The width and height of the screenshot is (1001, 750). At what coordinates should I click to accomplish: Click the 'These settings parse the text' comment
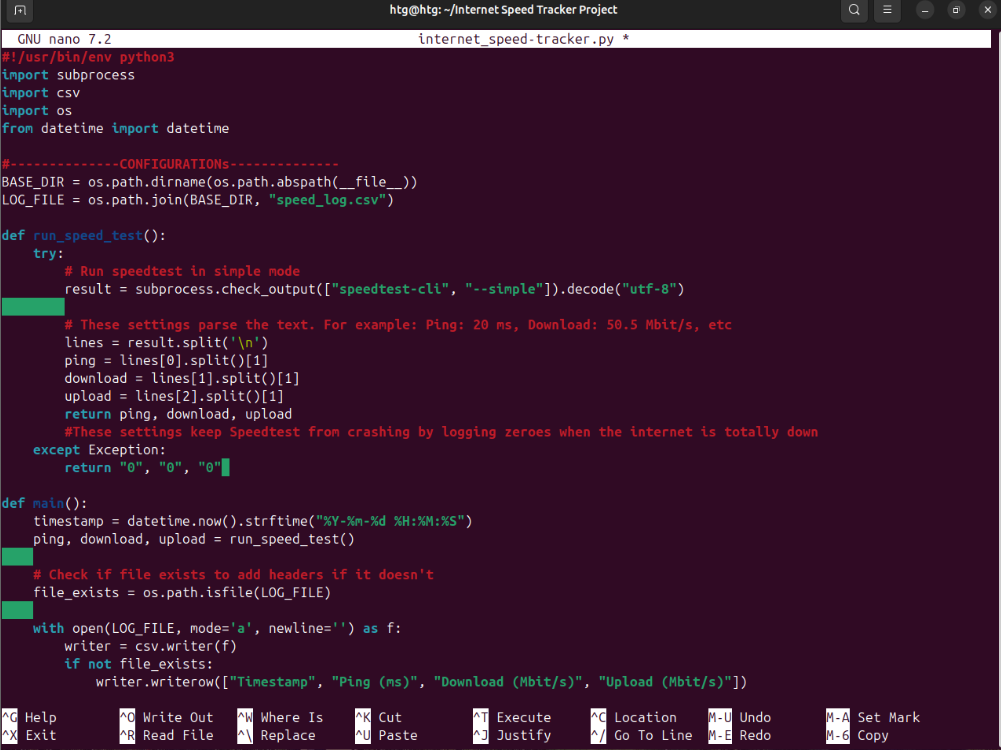(x=398, y=325)
